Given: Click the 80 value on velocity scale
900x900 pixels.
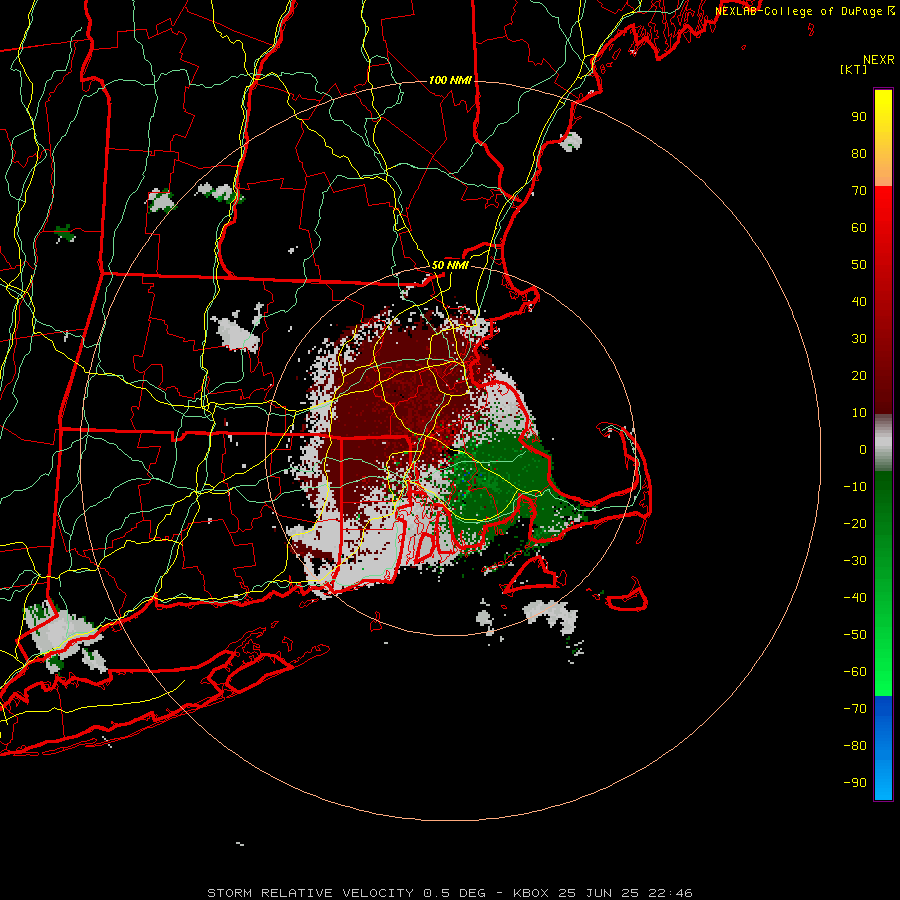Looking at the screenshot, I should coord(859,154).
